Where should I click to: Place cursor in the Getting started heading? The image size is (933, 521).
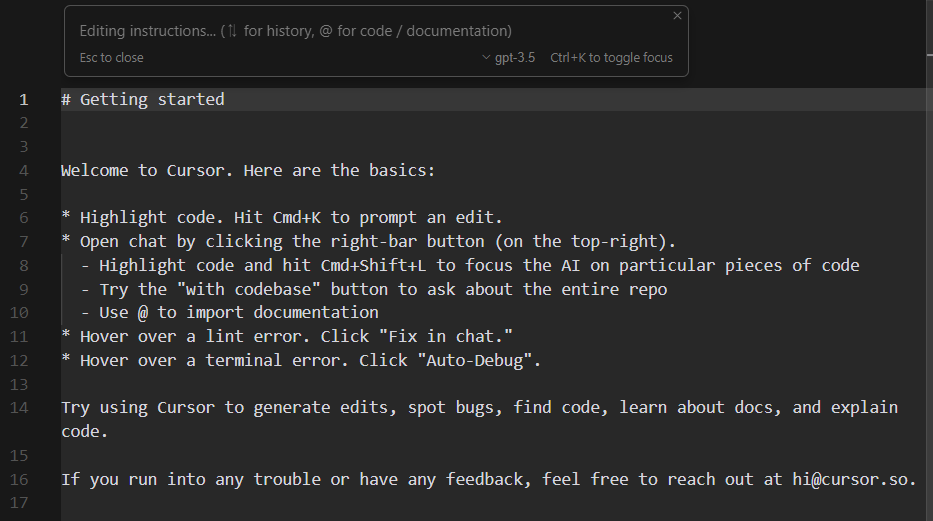point(152,99)
